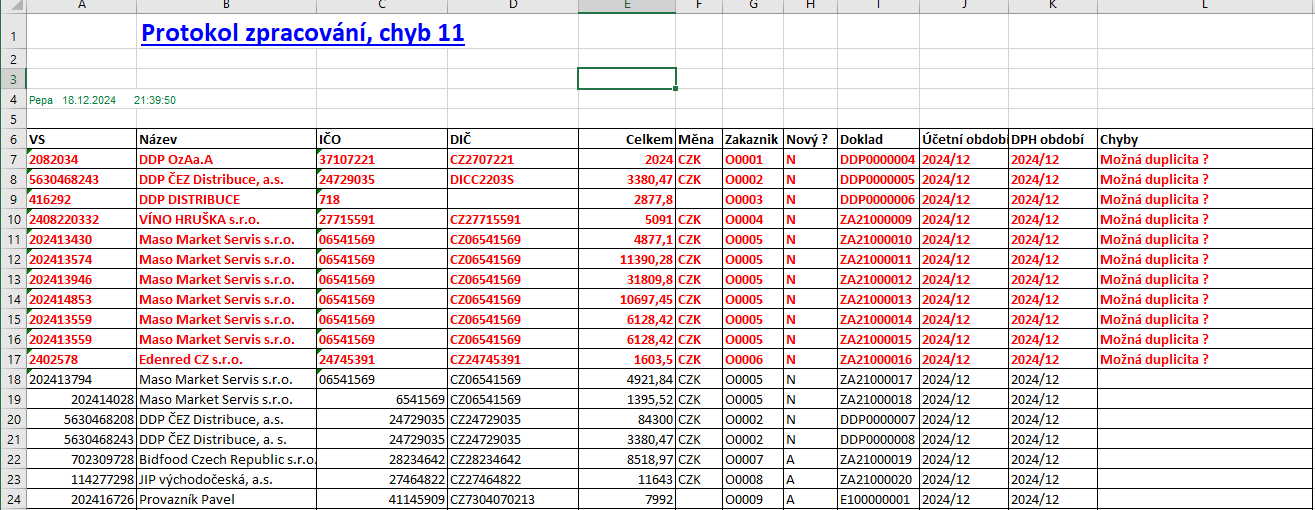
Task: Select DIČ cell 'DICC2203S'
Action: click(x=512, y=179)
